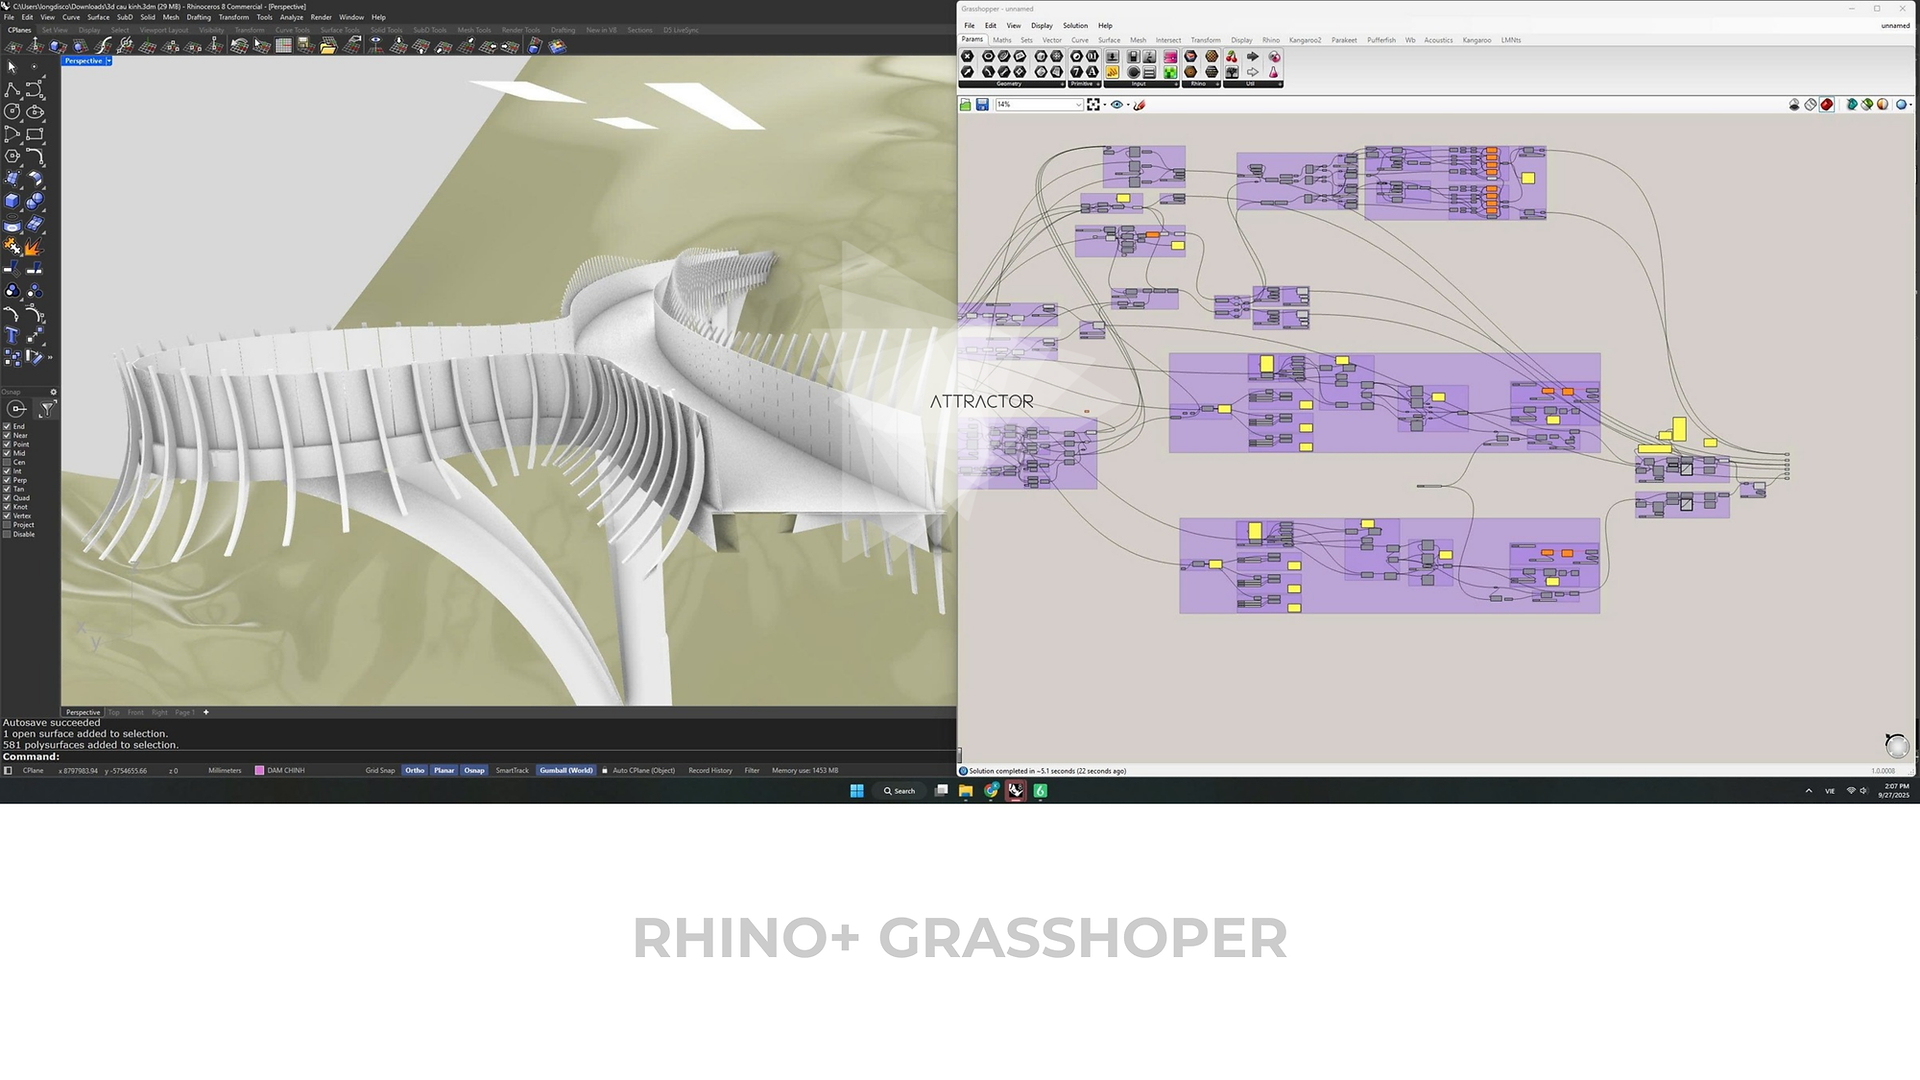Image resolution: width=1920 pixels, height=1080 pixels.
Task: Click the cherry icon in Util group
Action: [x=1231, y=57]
